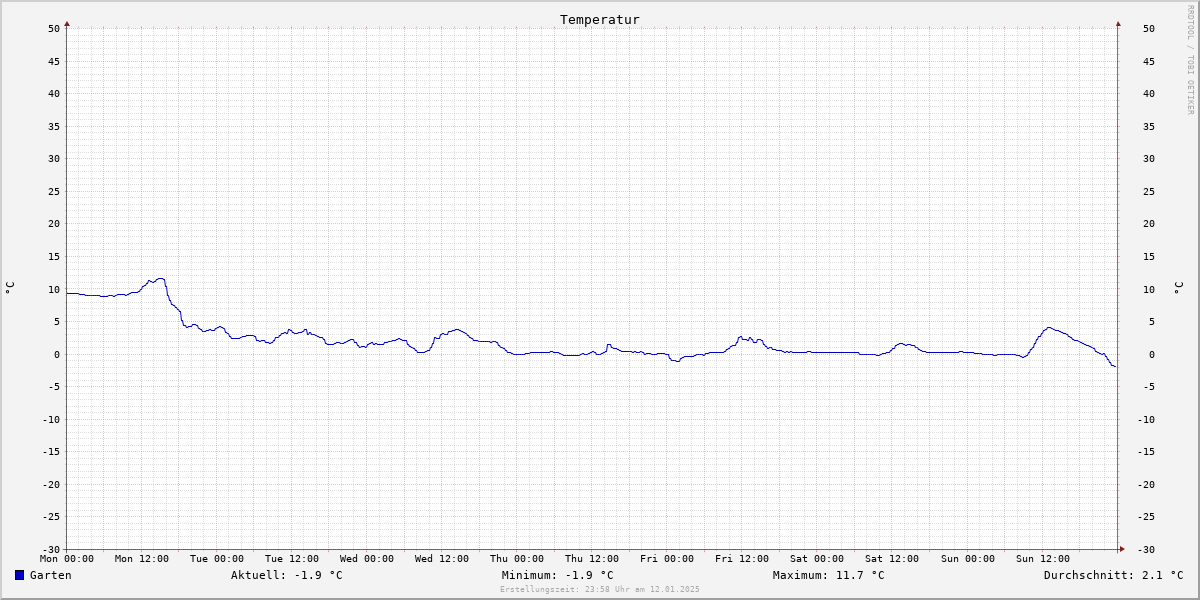Click the °C unit label beside right axis

pos(1178,288)
